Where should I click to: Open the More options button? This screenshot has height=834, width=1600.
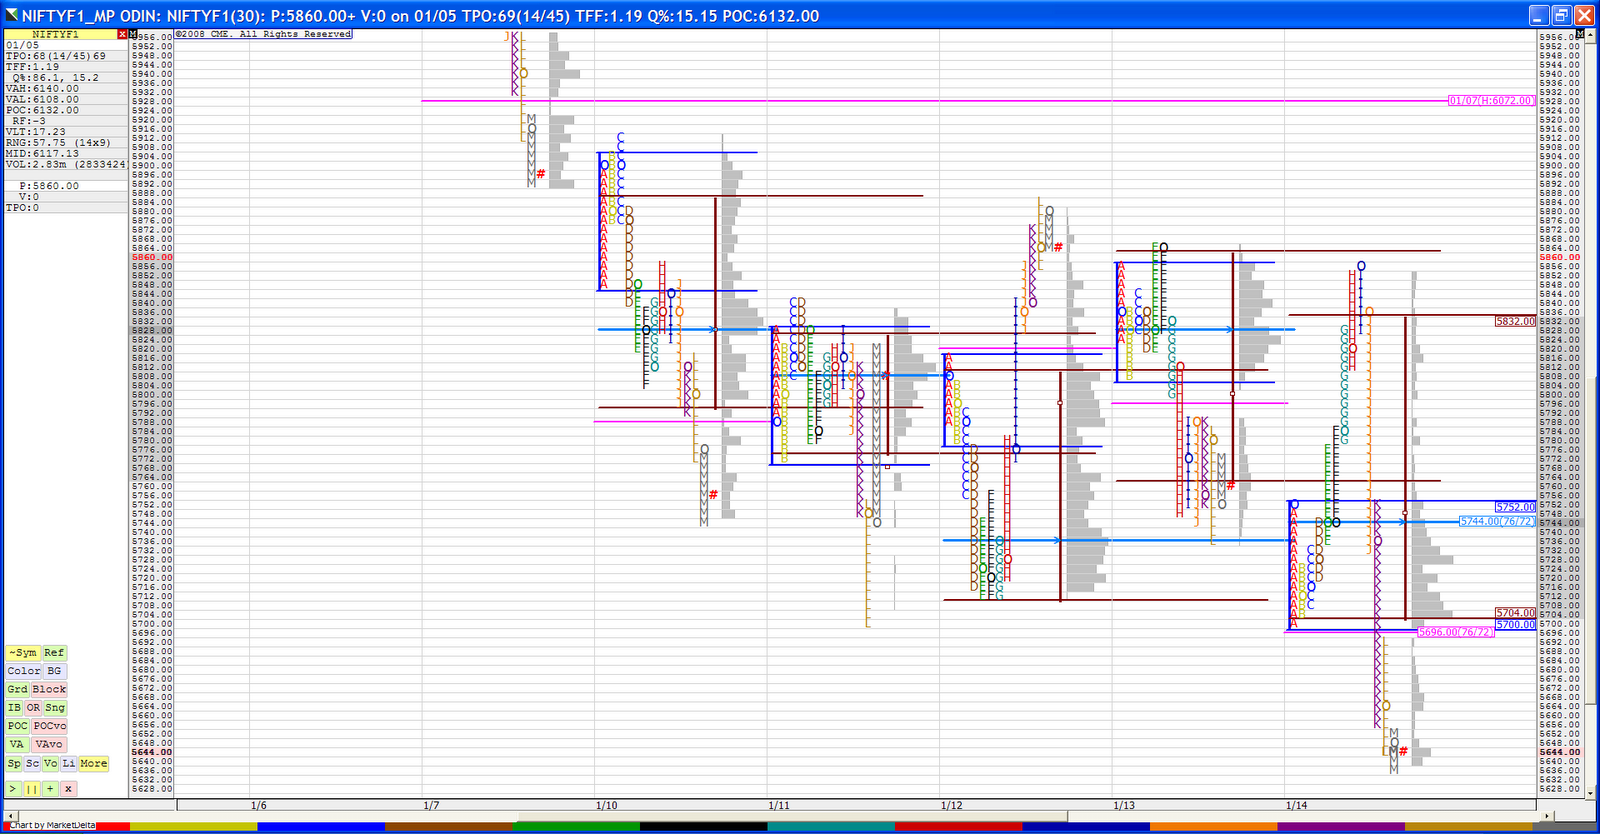(x=93, y=763)
